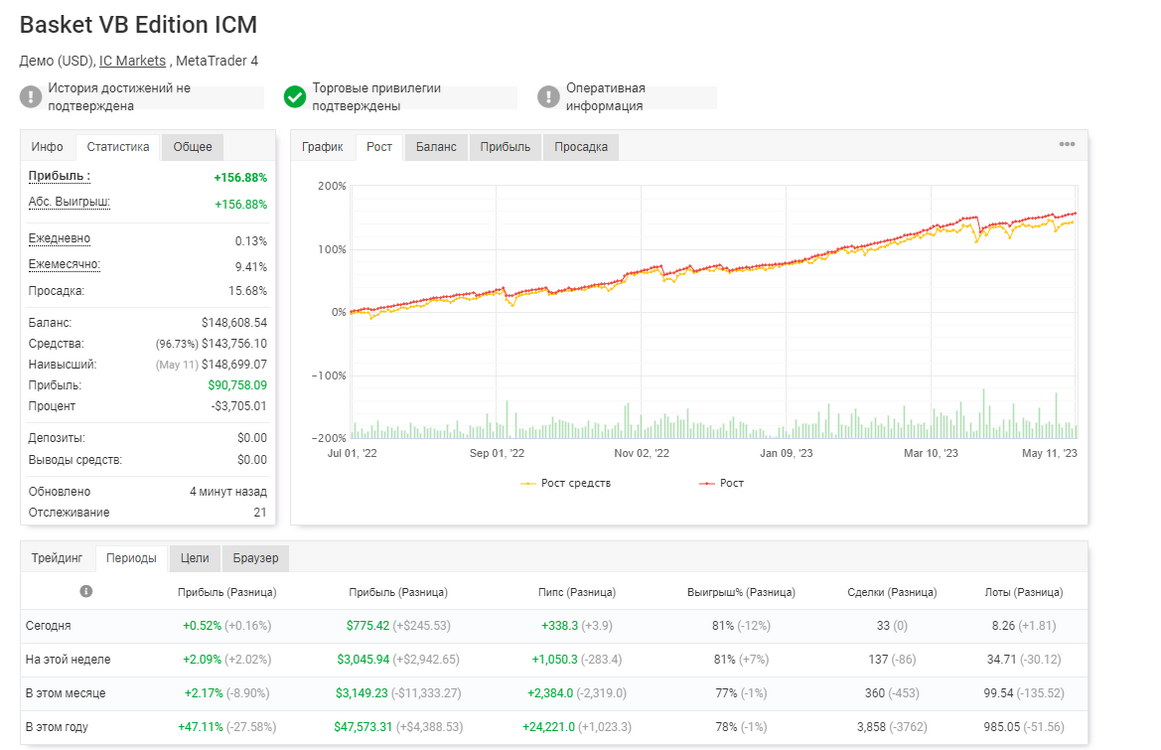1161x750 pixels.
Task: Click the Сегодня row label
Action: coord(48,626)
